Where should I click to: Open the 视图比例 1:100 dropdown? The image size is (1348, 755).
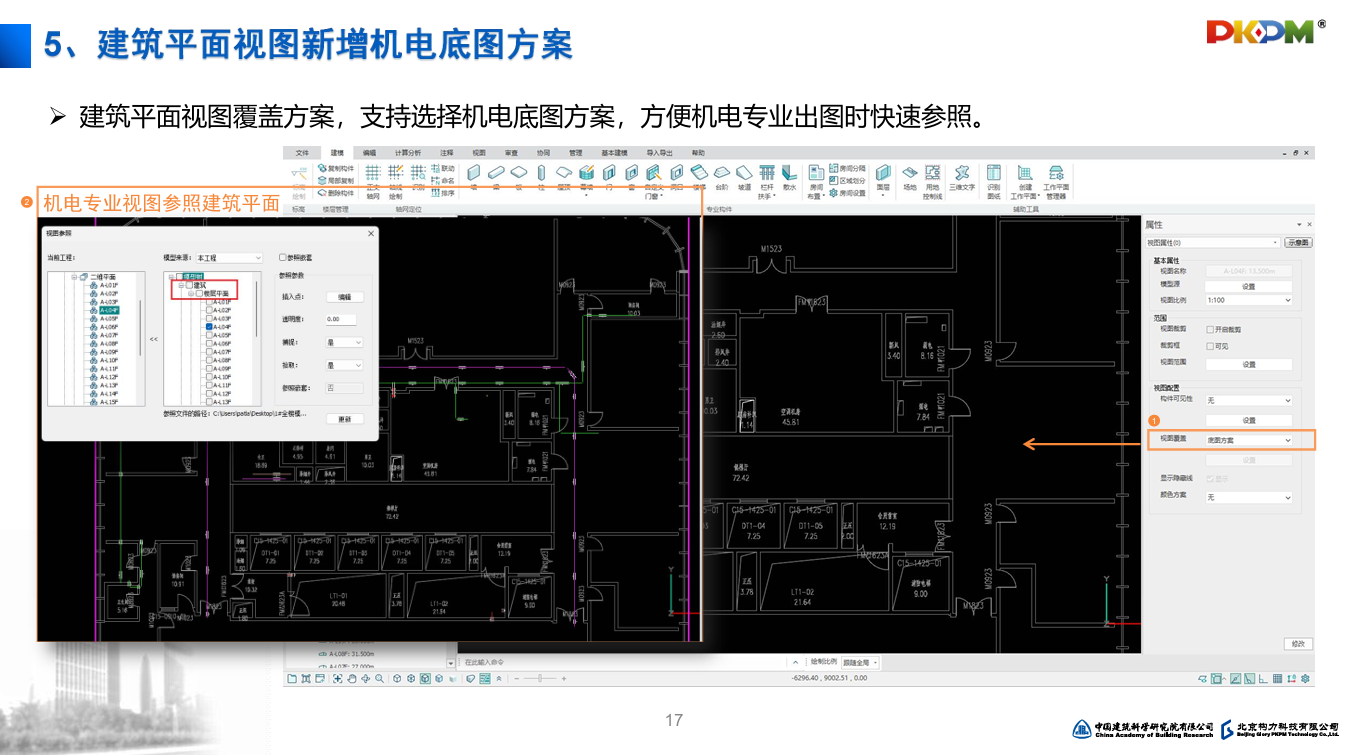[x=1249, y=300]
